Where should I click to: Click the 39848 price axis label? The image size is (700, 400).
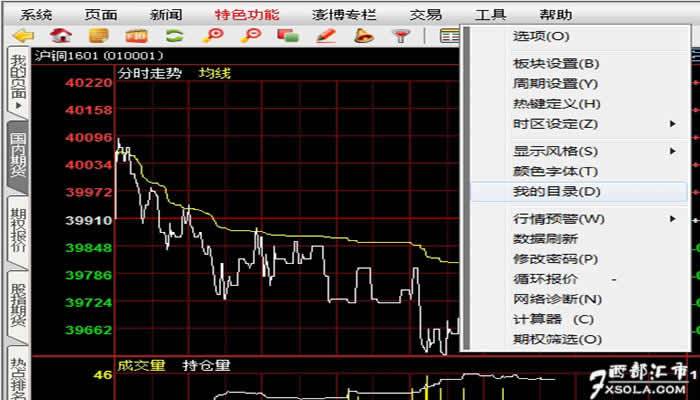pyautogui.click(x=89, y=247)
